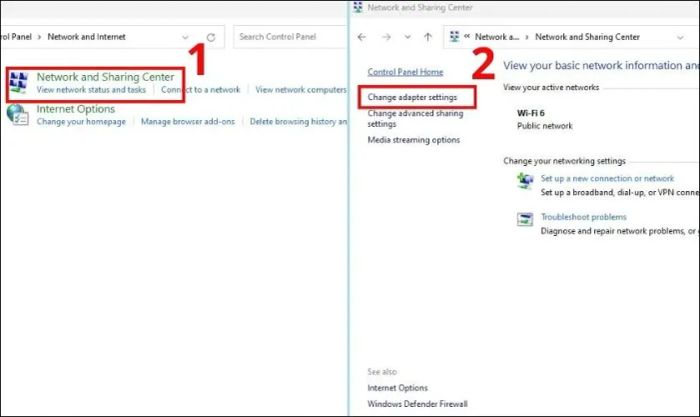Open Internet Options under See also
This screenshot has width=700, height=417.
pyautogui.click(x=397, y=388)
